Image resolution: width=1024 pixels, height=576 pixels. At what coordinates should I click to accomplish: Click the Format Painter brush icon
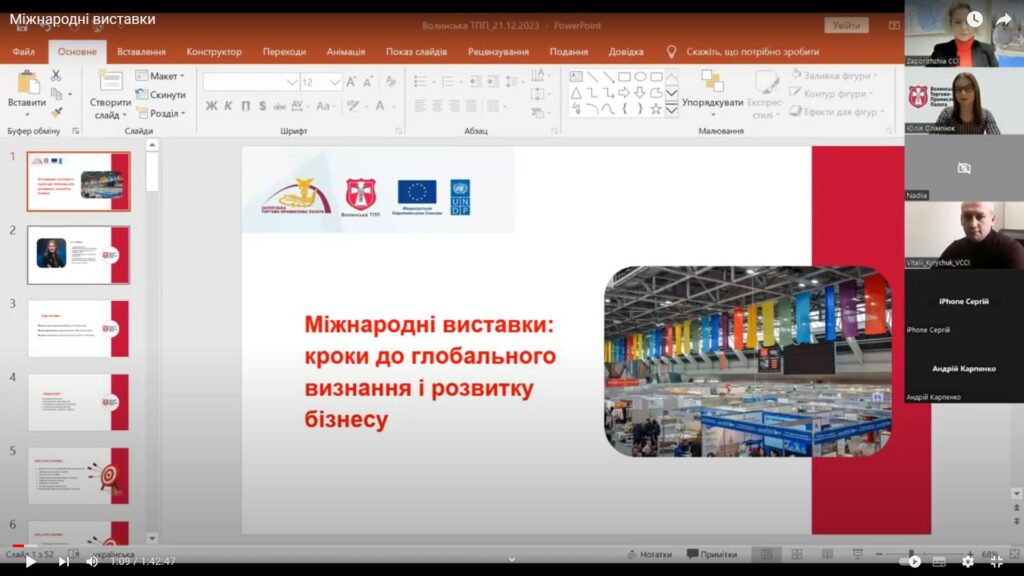coord(57,112)
